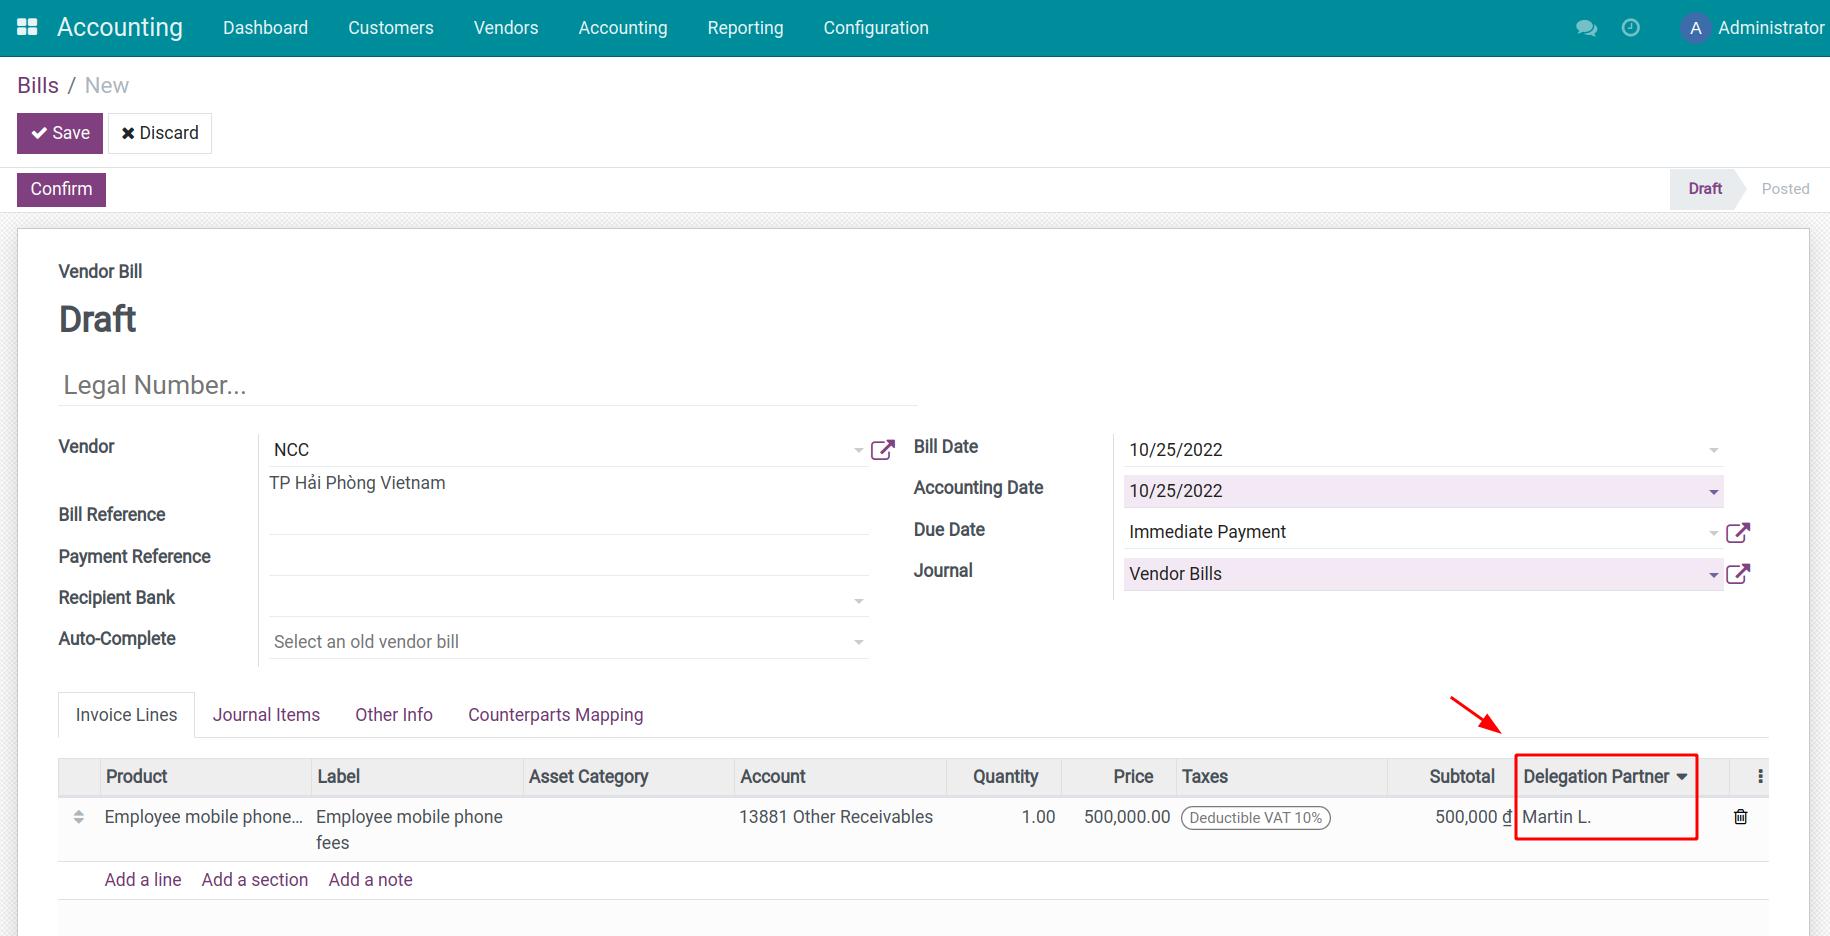Switch to the Journal Items tab
The height and width of the screenshot is (936, 1830).
coord(266,714)
